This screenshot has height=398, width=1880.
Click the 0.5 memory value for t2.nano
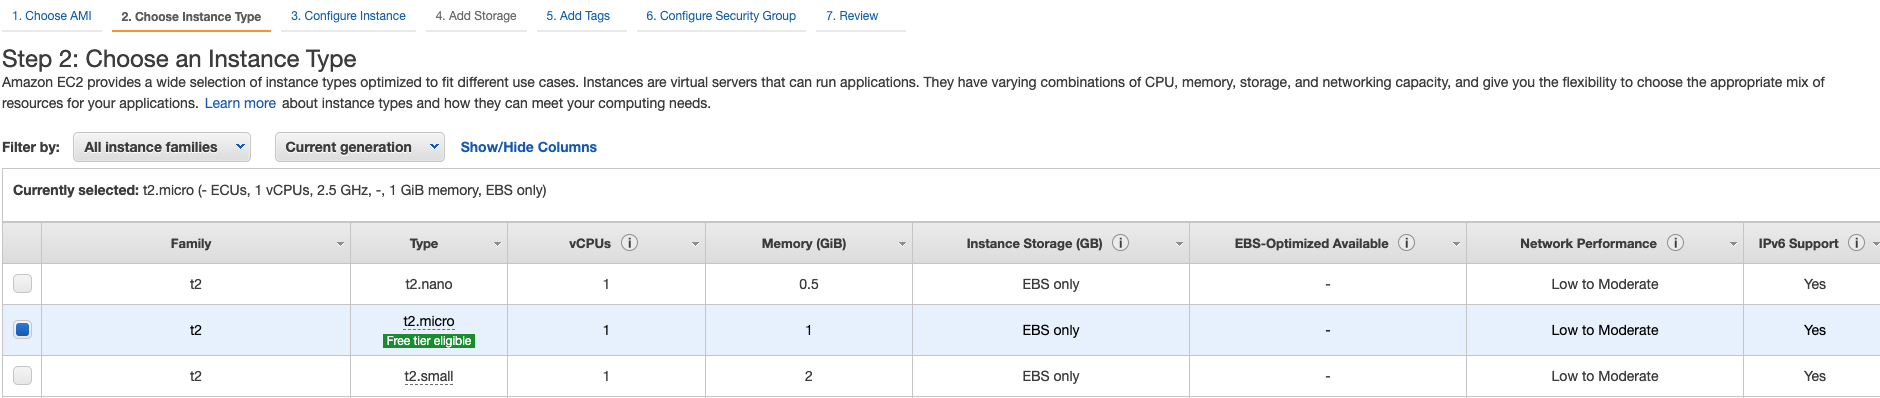pos(809,284)
